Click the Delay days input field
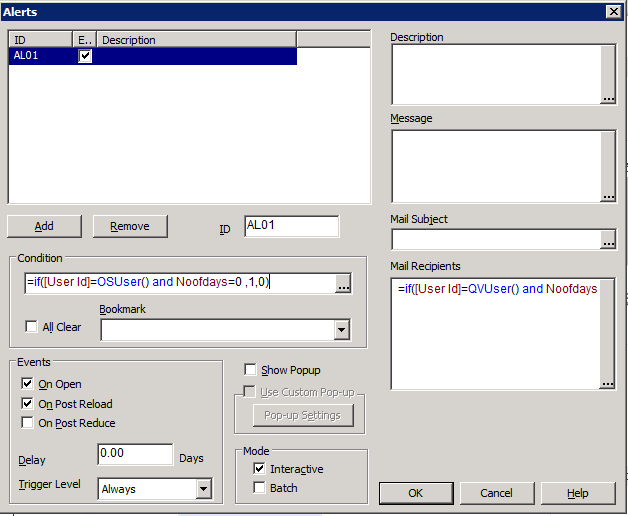The image size is (628, 516). pos(135,454)
